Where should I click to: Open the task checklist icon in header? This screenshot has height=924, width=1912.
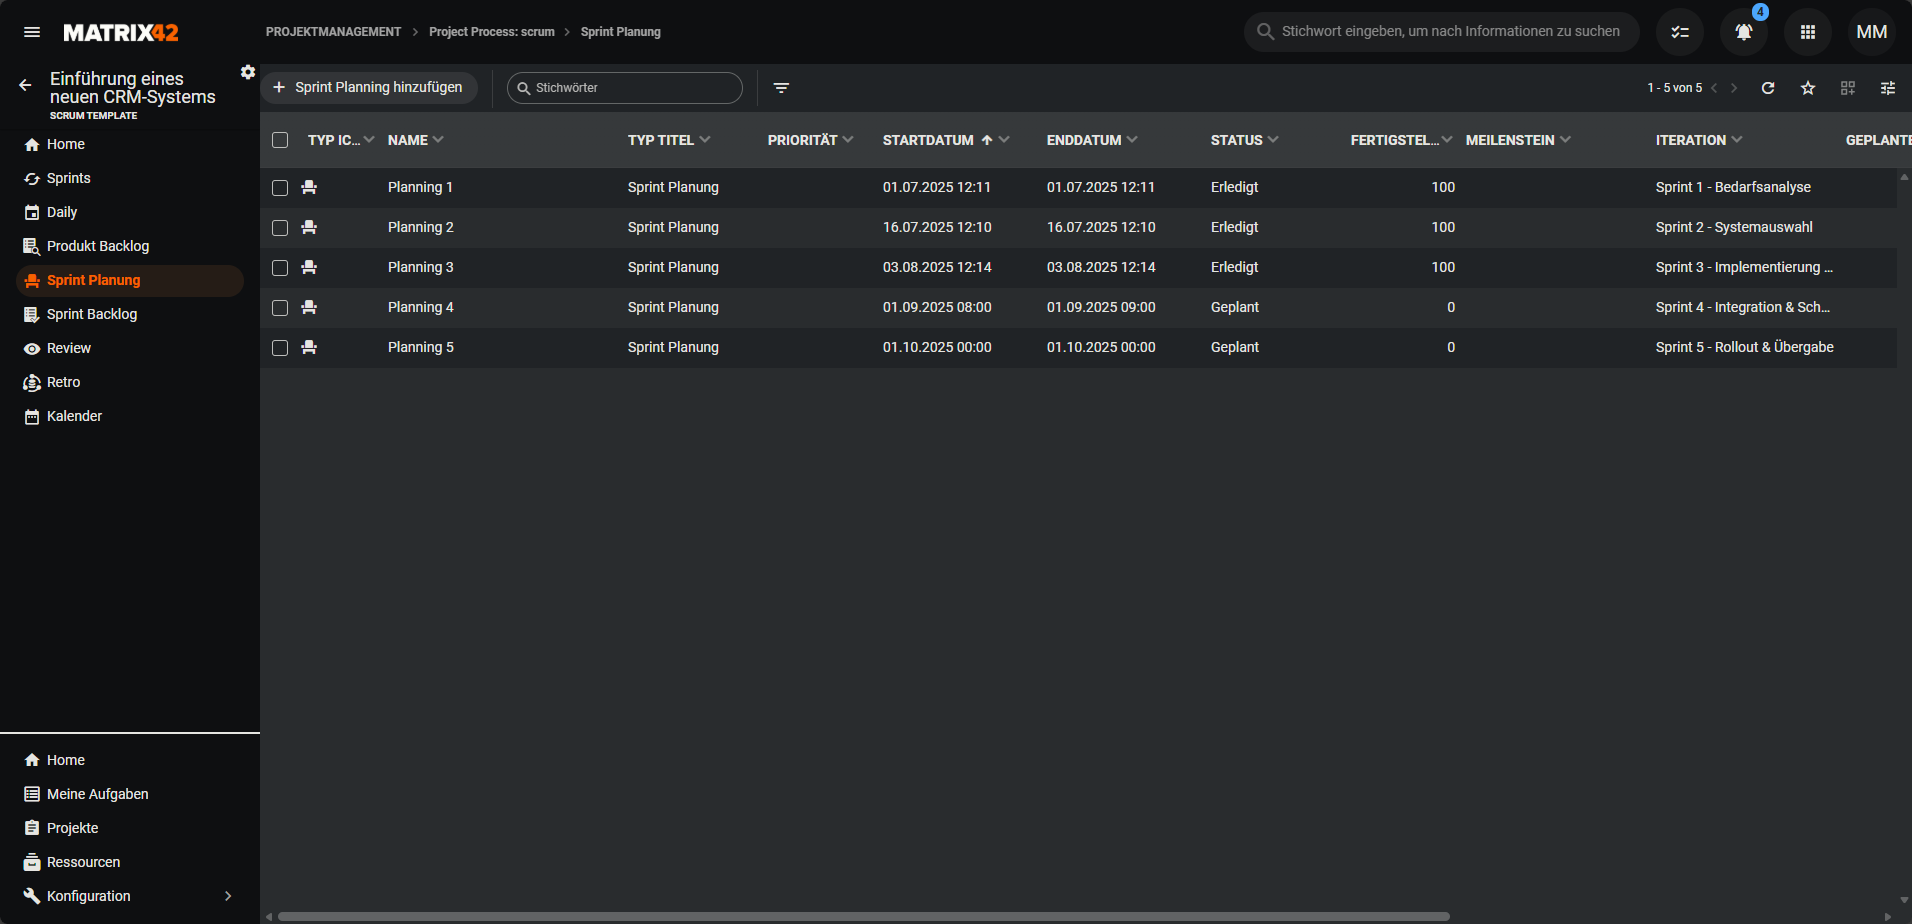click(1680, 32)
